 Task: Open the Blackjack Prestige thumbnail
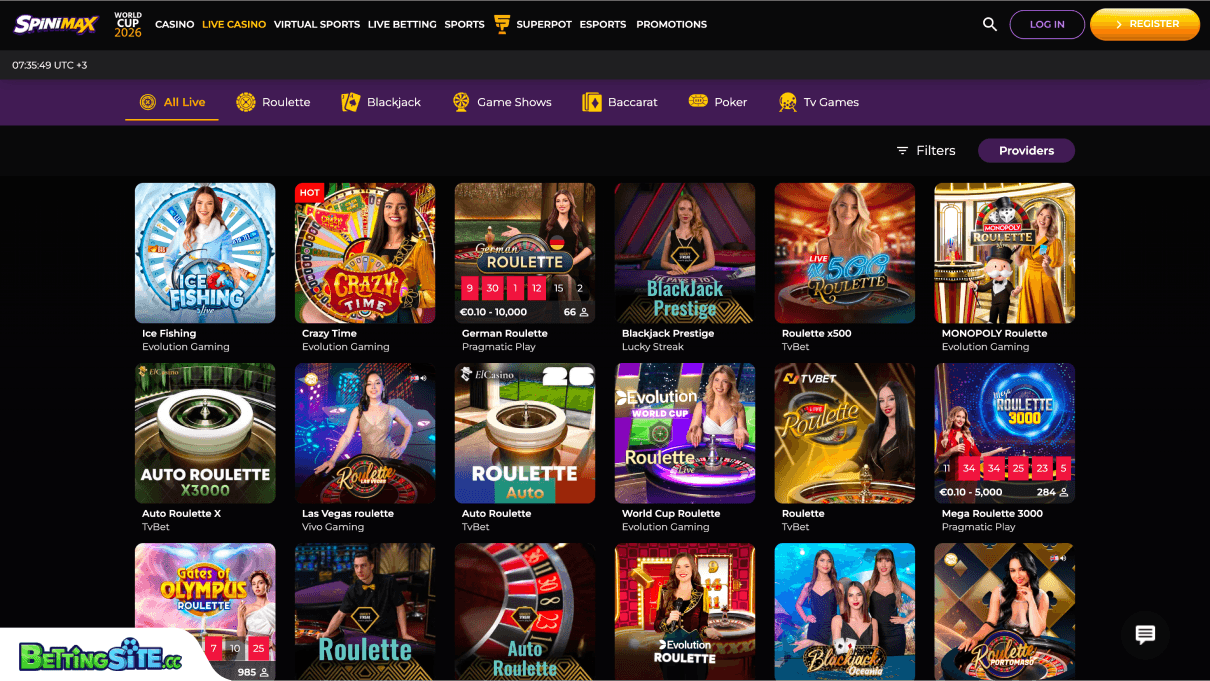[x=685, y=253]
